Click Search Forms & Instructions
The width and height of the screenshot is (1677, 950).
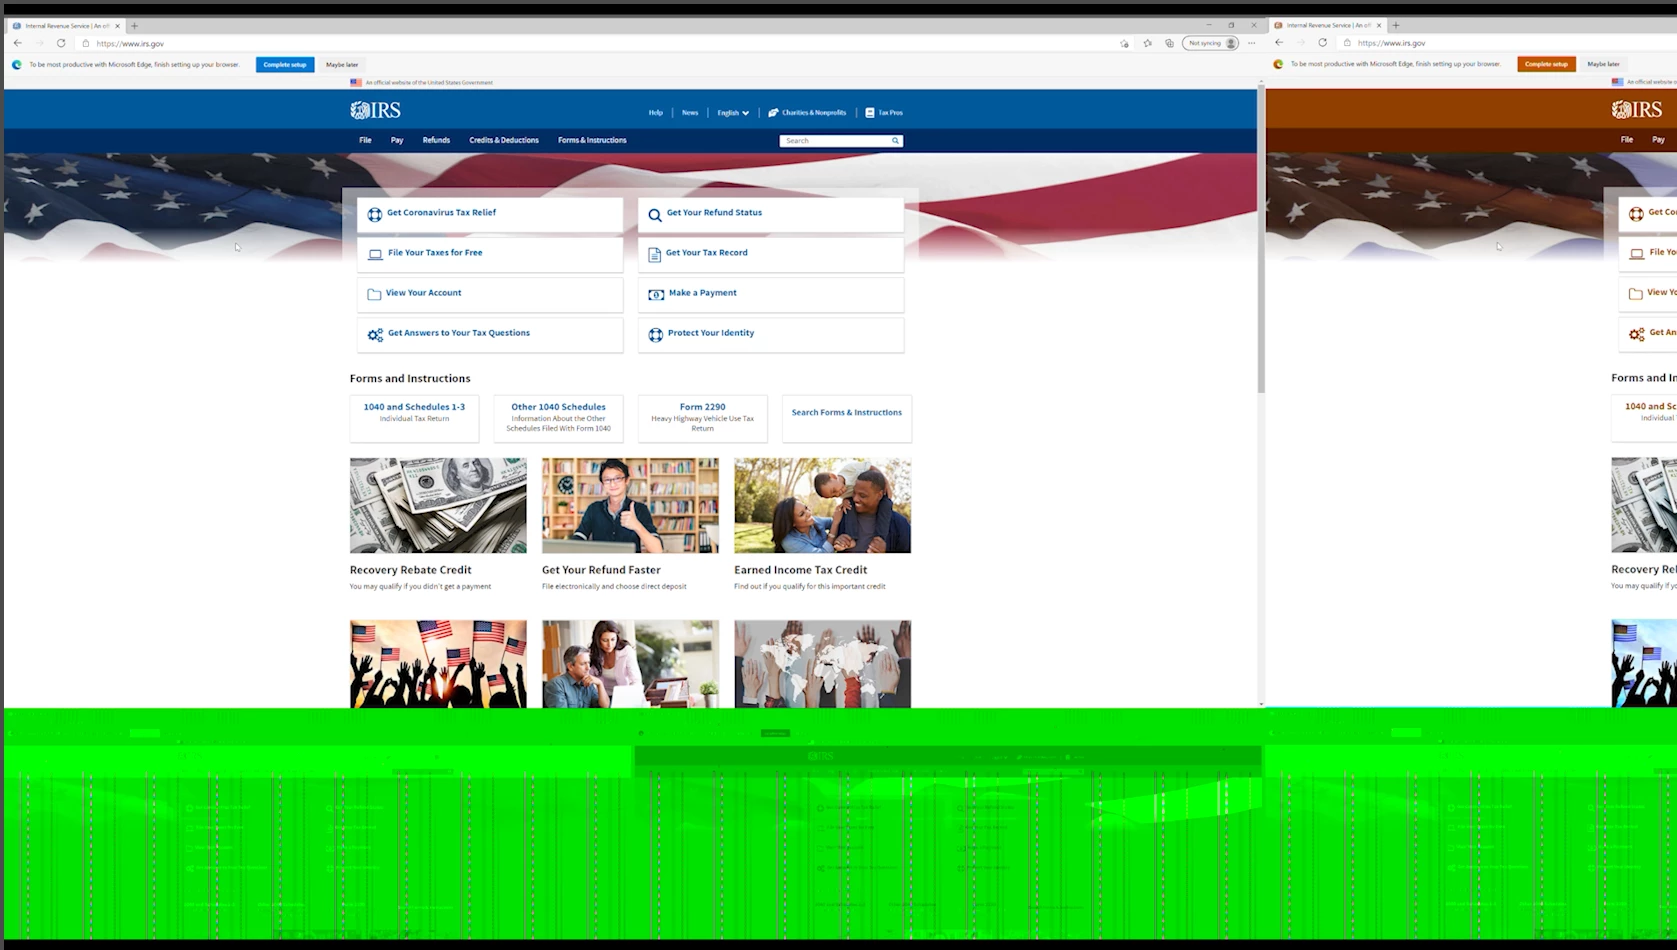pos(847,412)
